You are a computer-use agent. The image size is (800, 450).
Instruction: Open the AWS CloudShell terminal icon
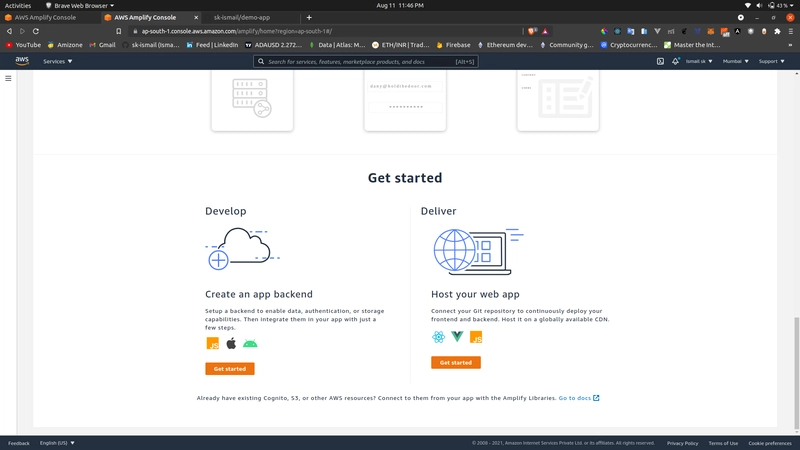pyautogui.click(x=660, y=61)
